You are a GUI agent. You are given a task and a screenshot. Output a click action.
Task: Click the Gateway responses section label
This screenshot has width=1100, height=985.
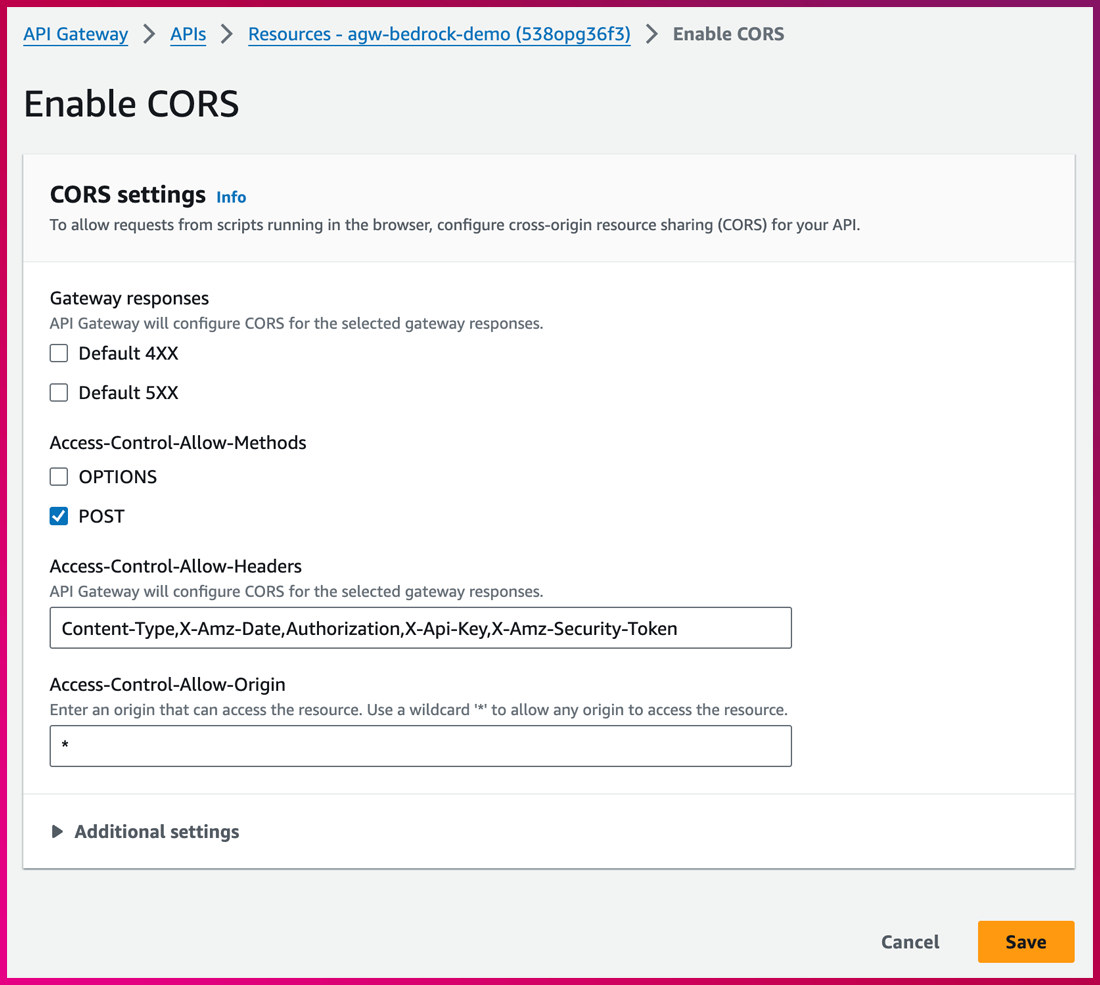point(129,298)
